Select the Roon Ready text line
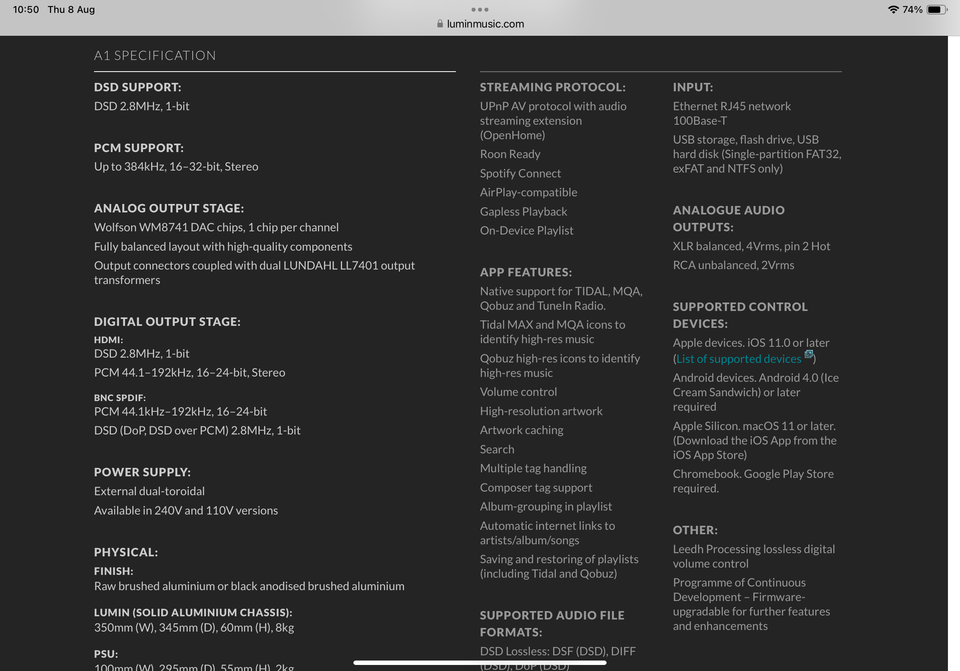 click(510, 154)
